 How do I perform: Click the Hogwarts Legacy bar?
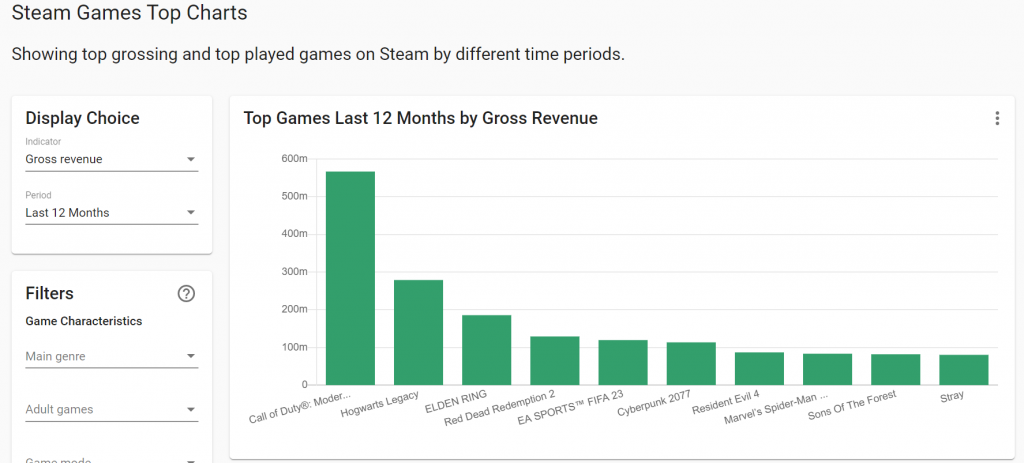[419, 332]
